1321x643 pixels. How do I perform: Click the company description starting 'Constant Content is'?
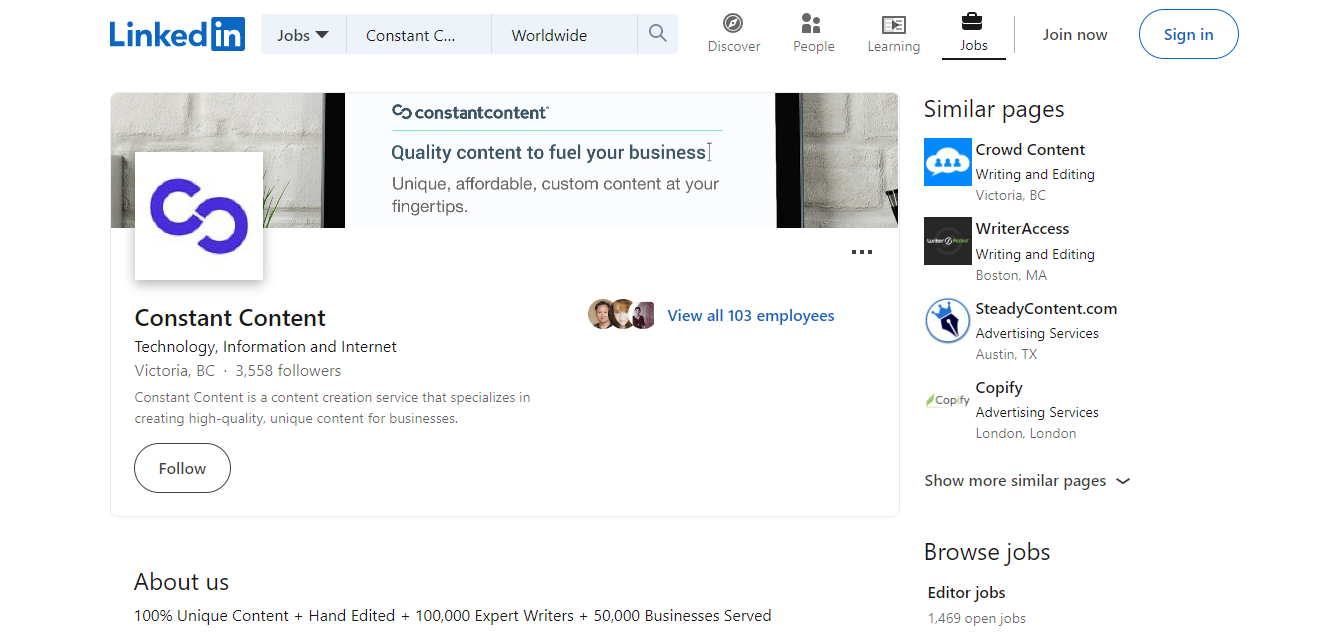[x=333, y=408]
